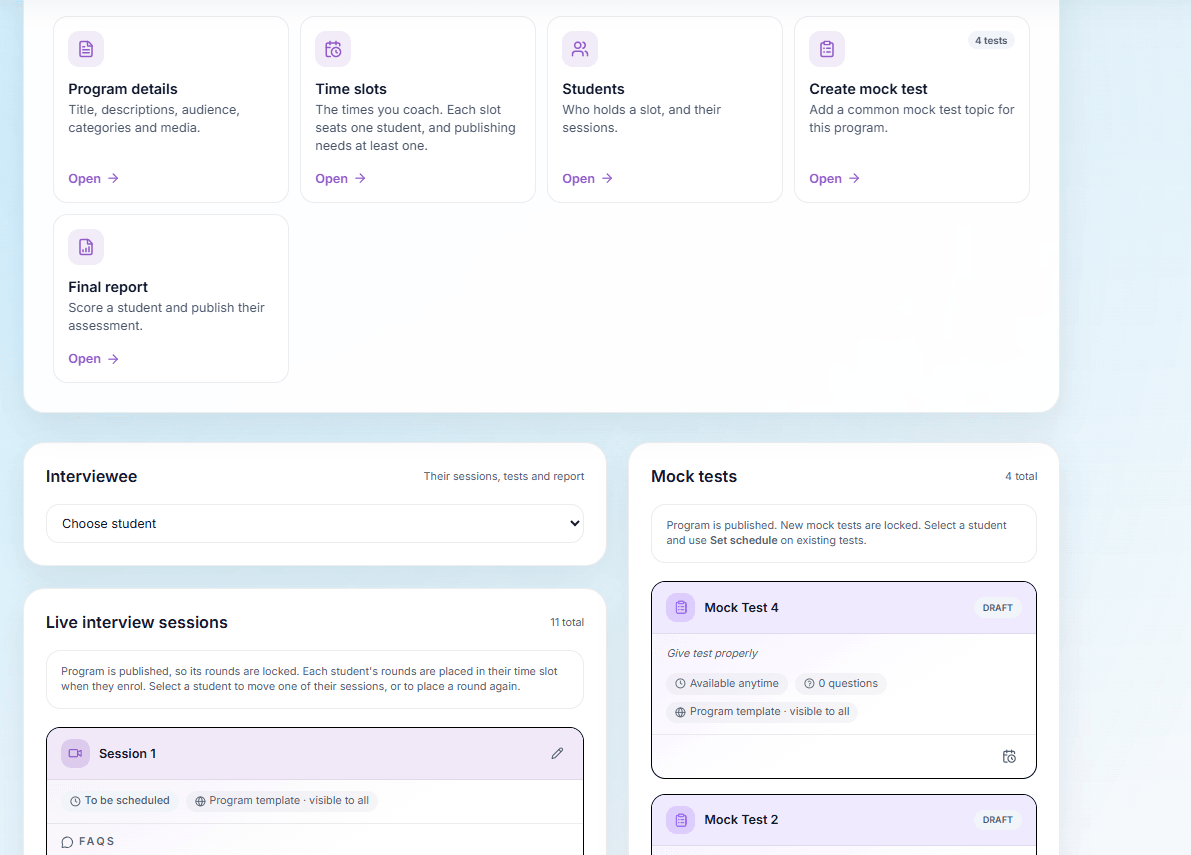This screenshot has width=1191, height=855.
Task: Click the FAQS chat bubble icon
Action: [67, 842]
